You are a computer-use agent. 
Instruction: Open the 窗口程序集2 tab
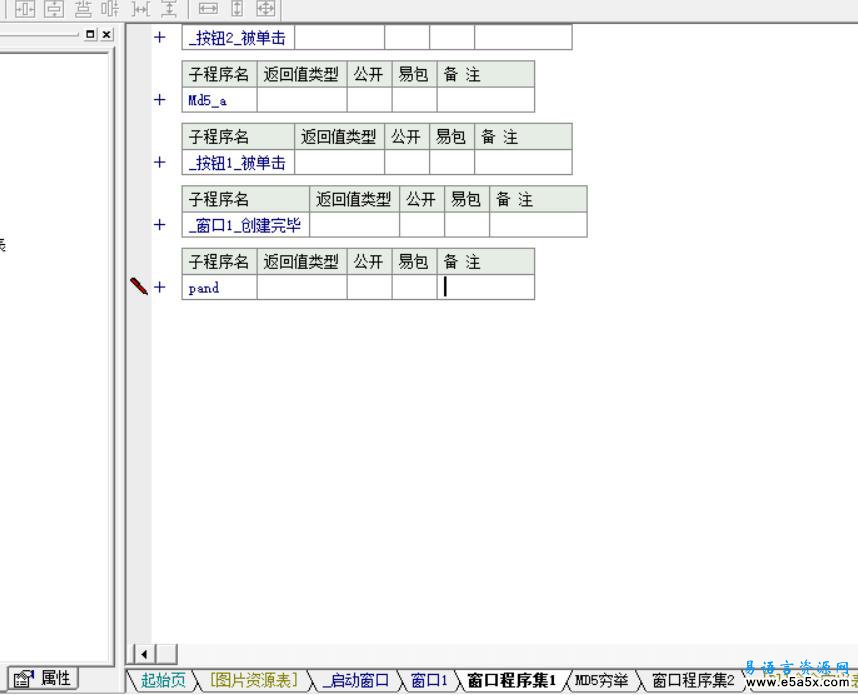[x=693, y=680]
